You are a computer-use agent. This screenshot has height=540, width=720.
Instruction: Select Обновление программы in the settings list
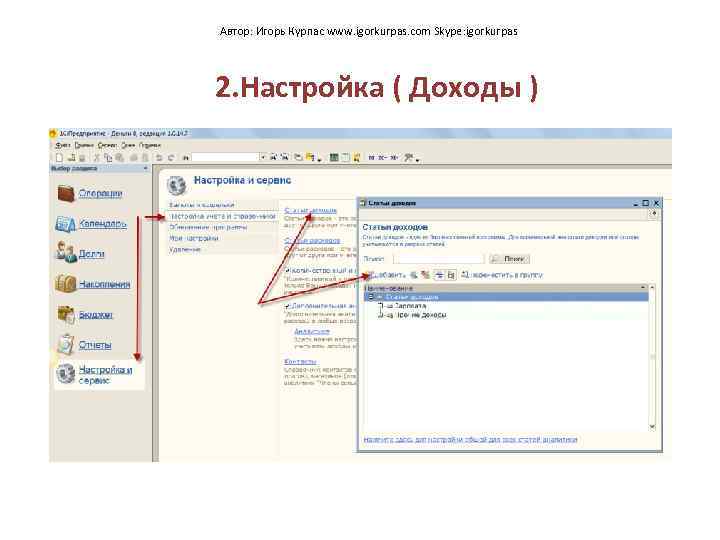point(222,227)
